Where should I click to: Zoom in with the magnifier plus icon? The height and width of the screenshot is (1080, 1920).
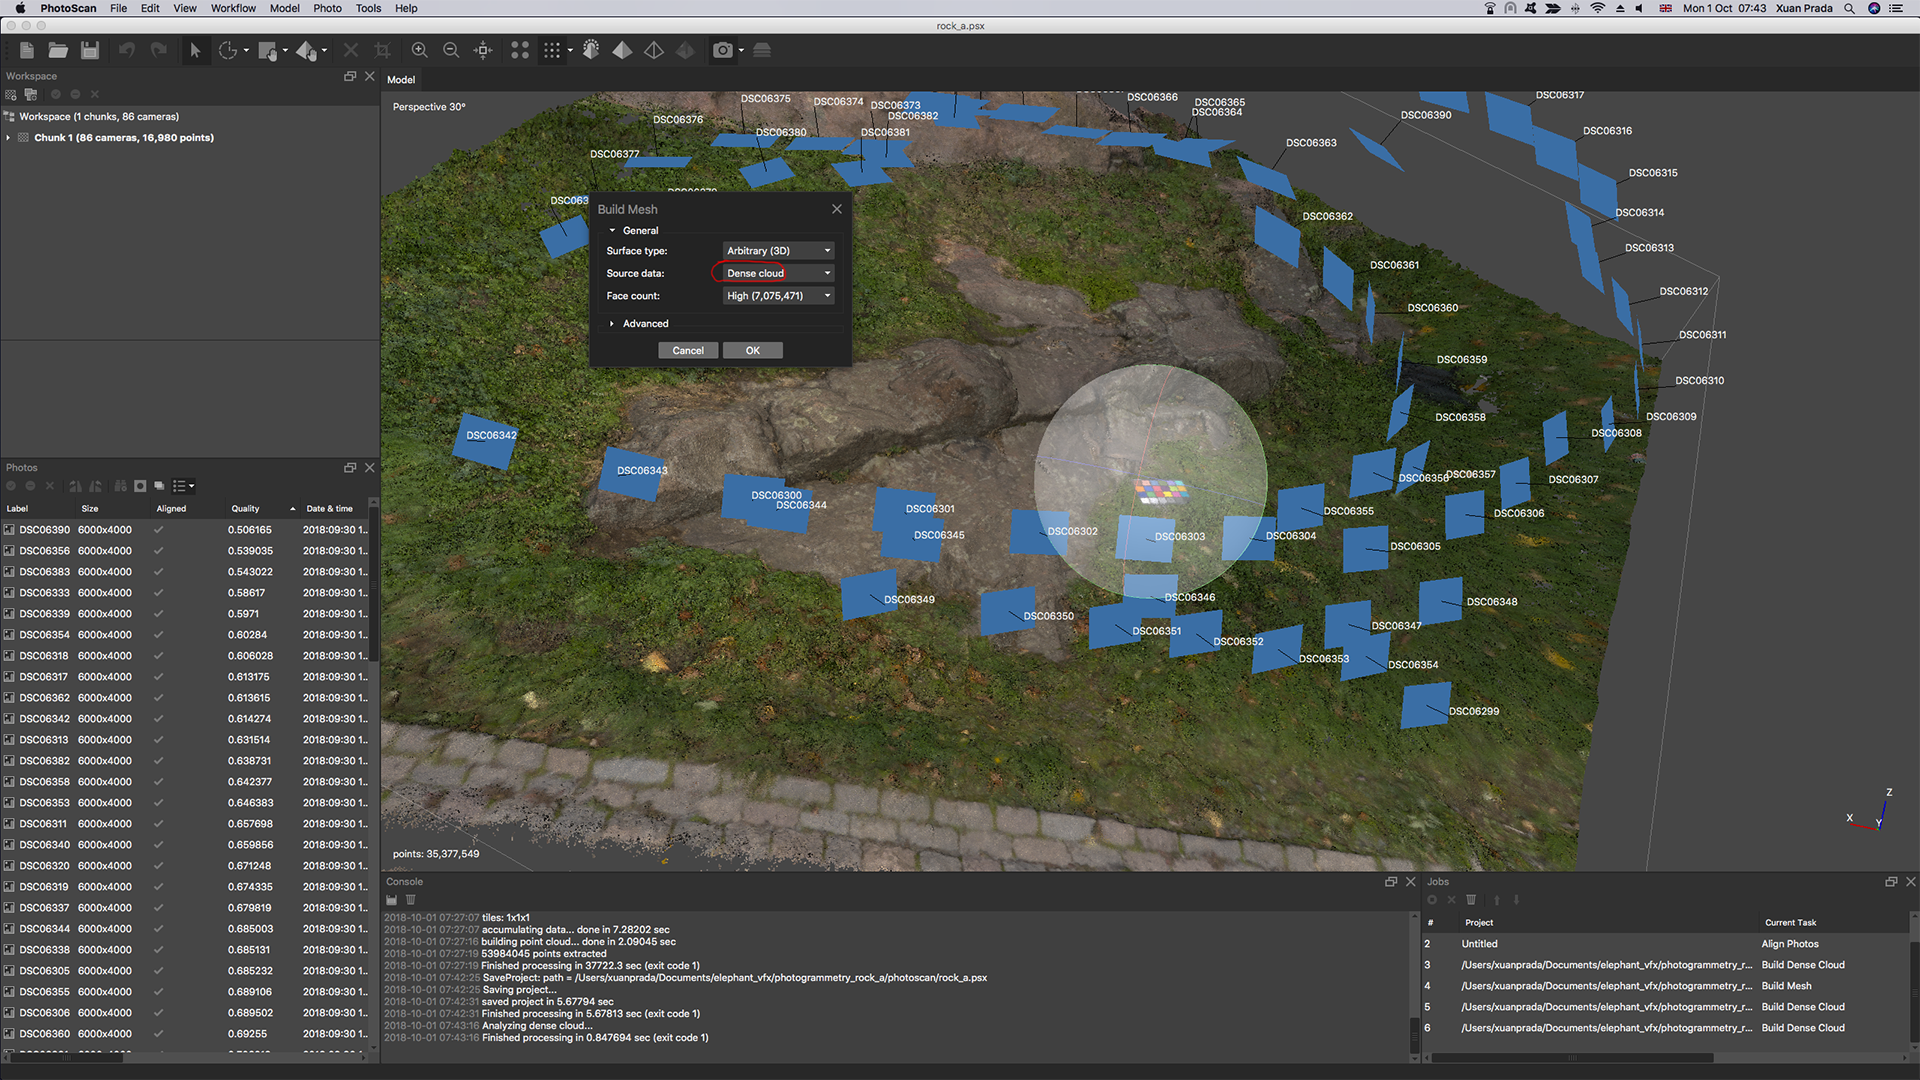420,50
